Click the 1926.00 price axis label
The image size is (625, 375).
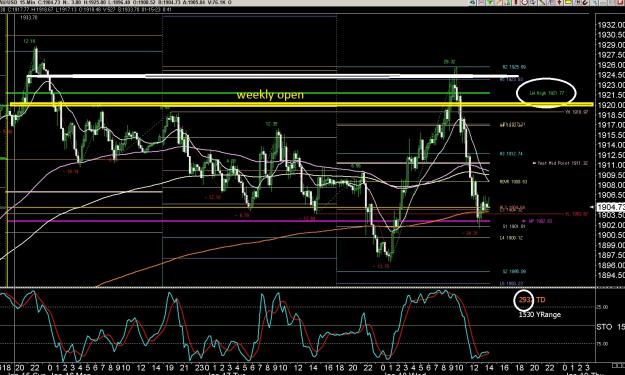(x=610, y=65)
